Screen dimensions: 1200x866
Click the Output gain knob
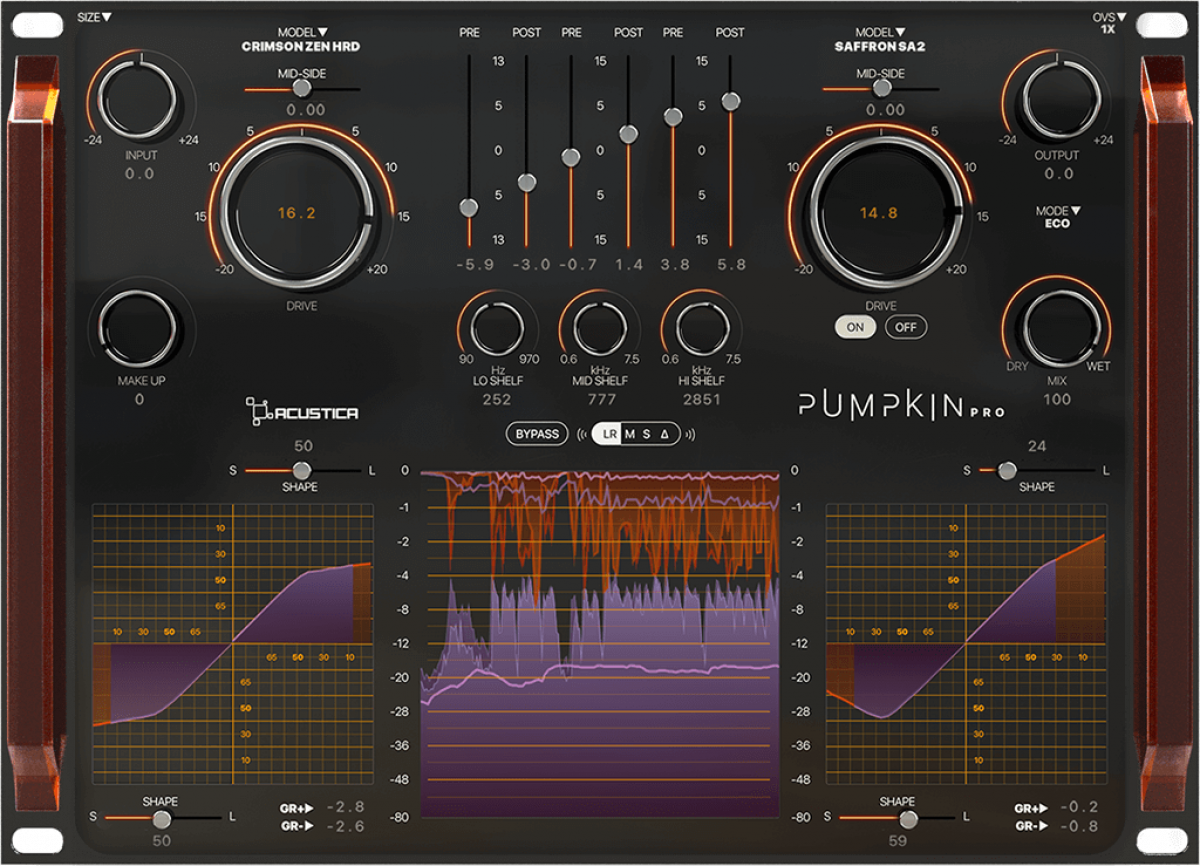[1057, 99]
